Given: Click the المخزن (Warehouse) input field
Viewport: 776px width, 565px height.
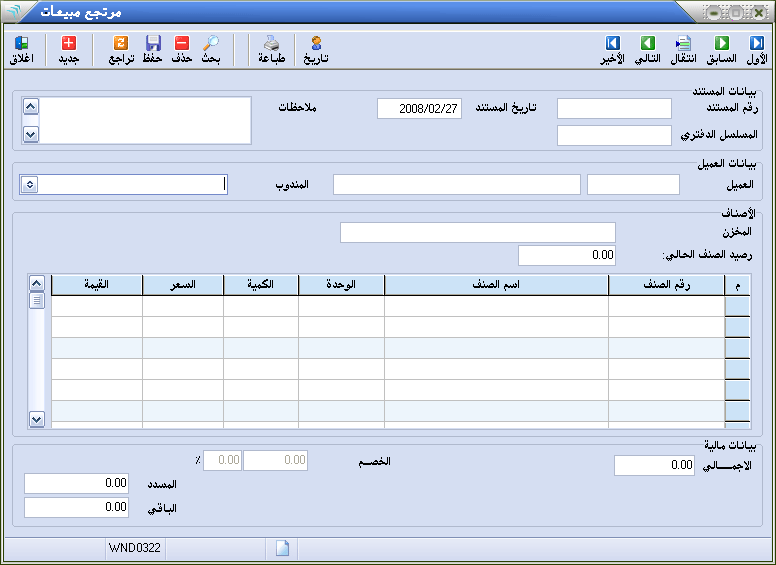Looking at the screenshot, I should [477, 232].
